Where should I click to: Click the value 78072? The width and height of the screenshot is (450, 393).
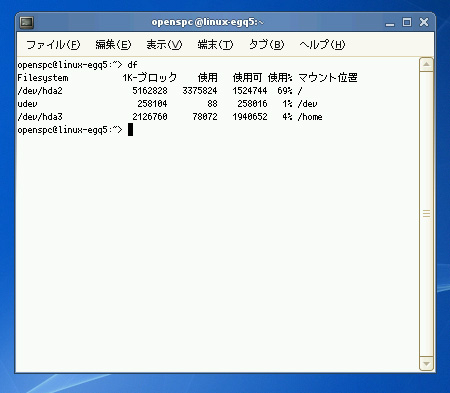pyautogui.click(x=205, y=117)
